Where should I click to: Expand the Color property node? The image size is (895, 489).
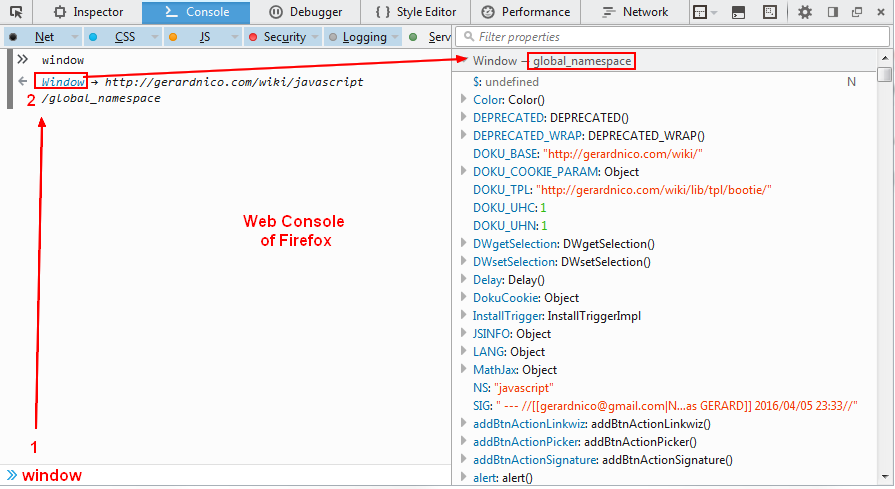click(x=463, y=100)
